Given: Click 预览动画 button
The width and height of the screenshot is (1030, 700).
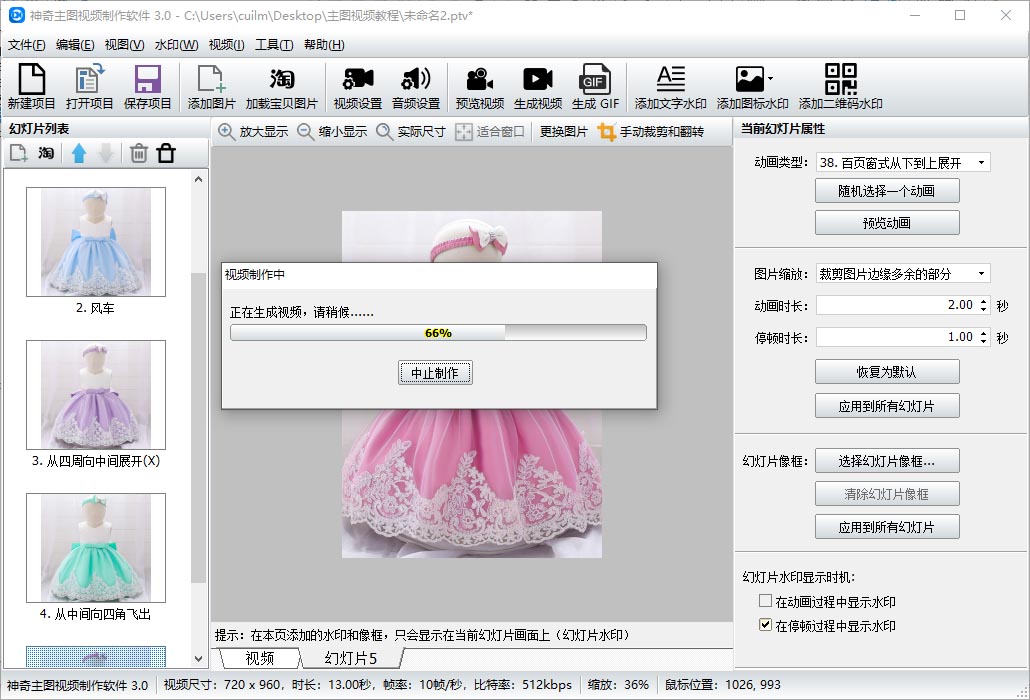Looking at the screenshot, I should (887, 223).
